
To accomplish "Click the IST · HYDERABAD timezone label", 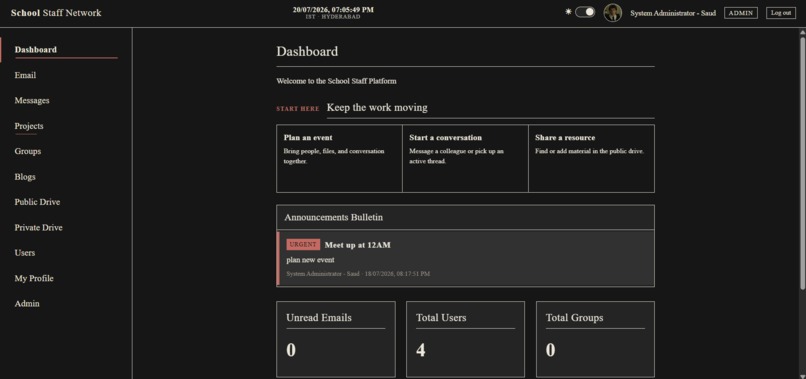I will click(x=333, y=17).
